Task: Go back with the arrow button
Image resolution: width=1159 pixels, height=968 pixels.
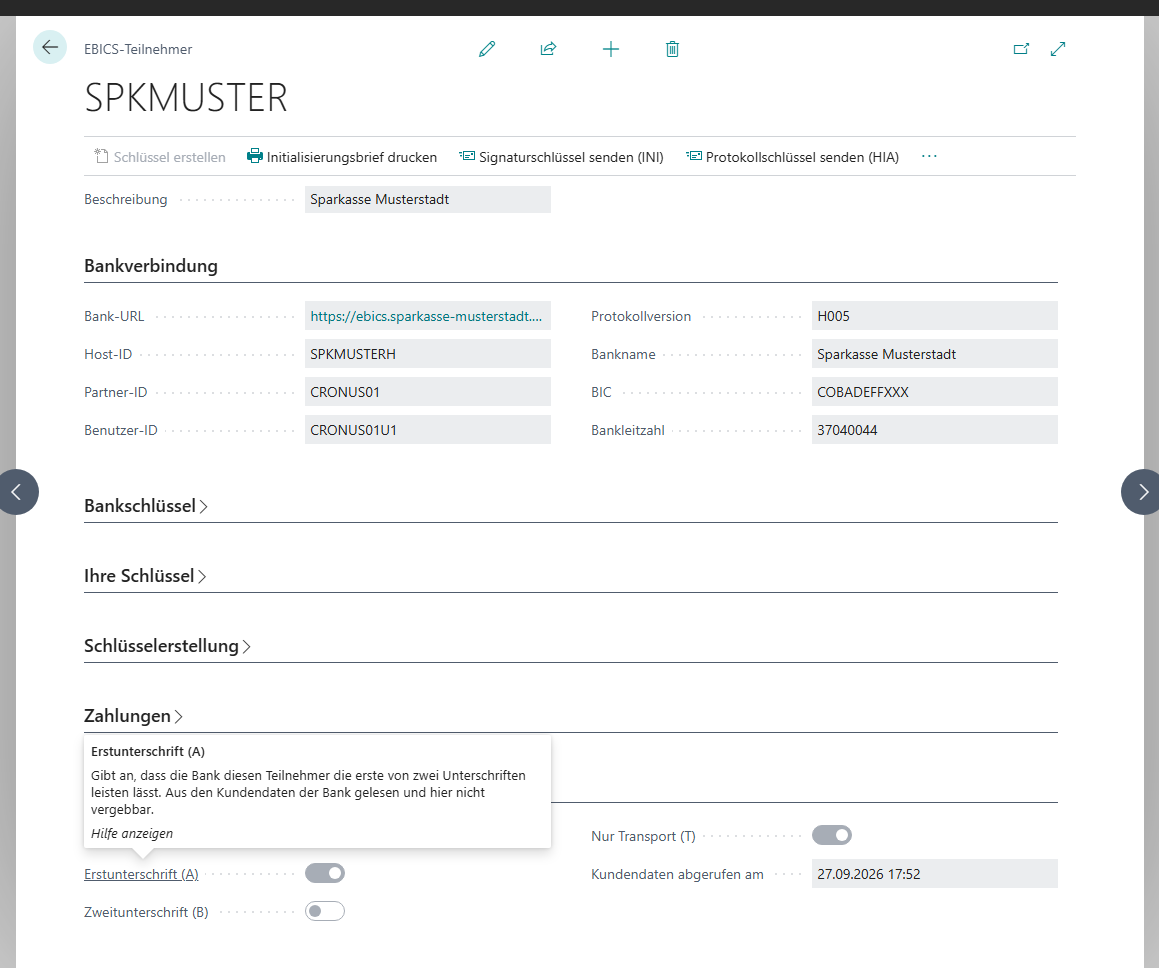Action: (50, 48)
